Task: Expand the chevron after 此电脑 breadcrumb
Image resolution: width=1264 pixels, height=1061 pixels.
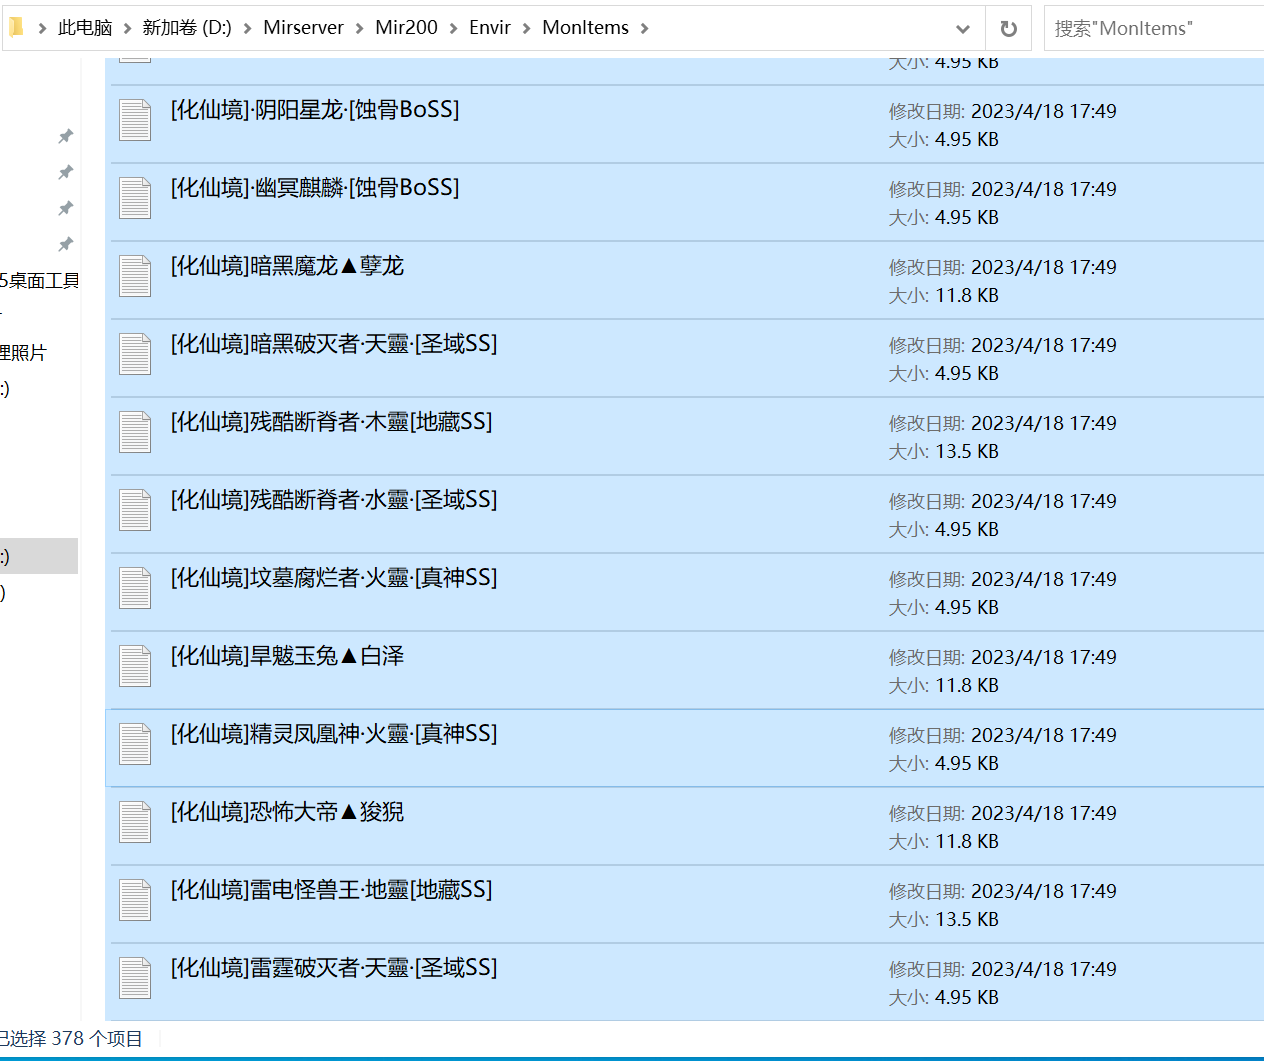Action: coord(127,29)
